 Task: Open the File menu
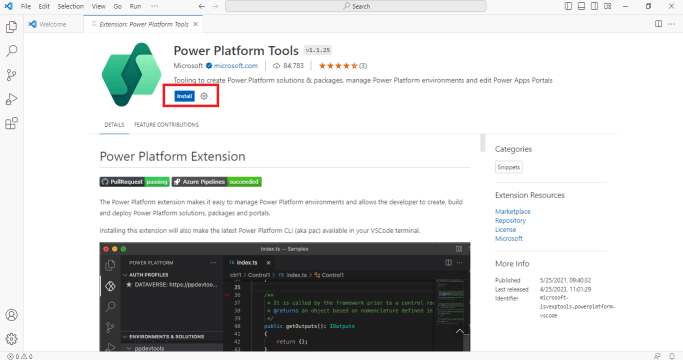(26, 6)
